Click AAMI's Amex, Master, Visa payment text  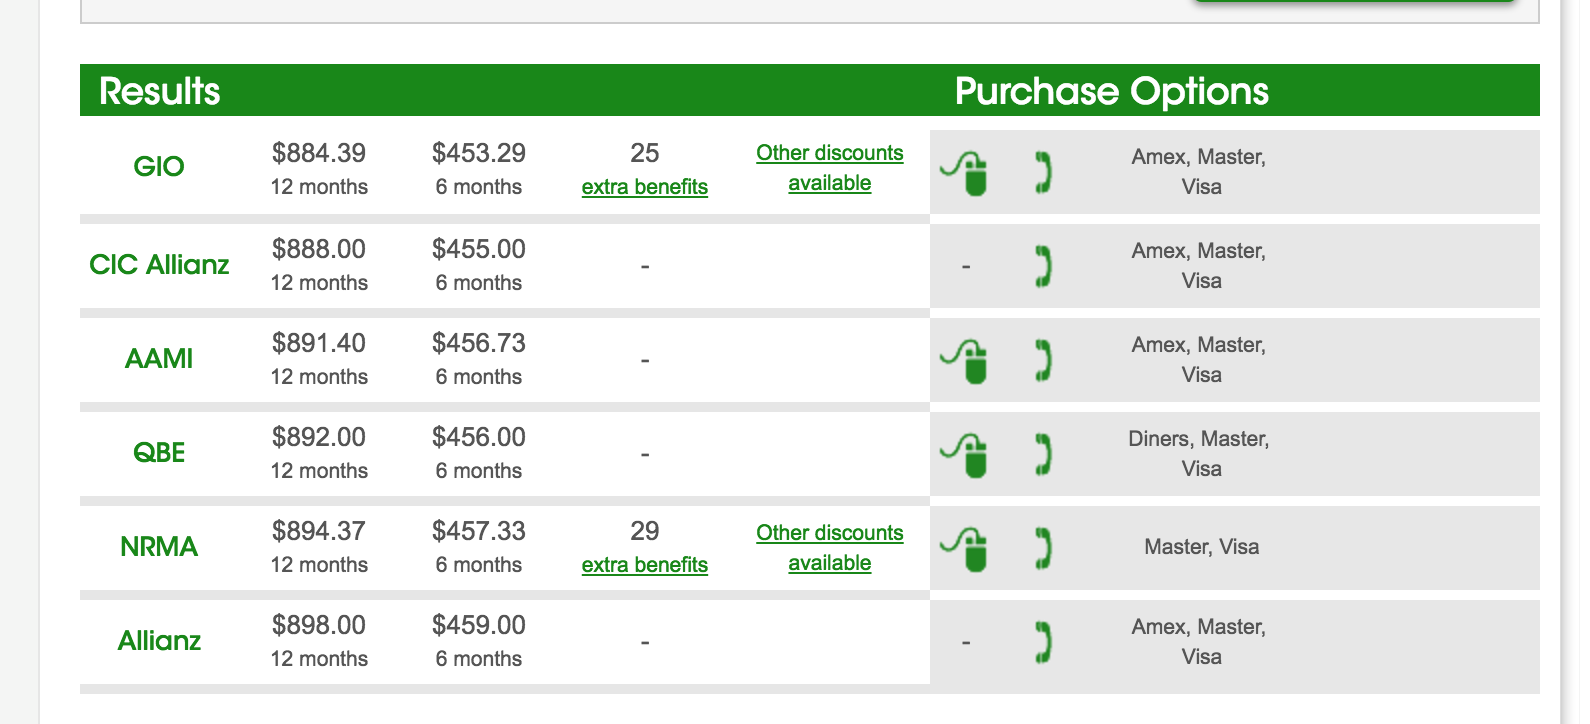click(x=1199, y=360)
